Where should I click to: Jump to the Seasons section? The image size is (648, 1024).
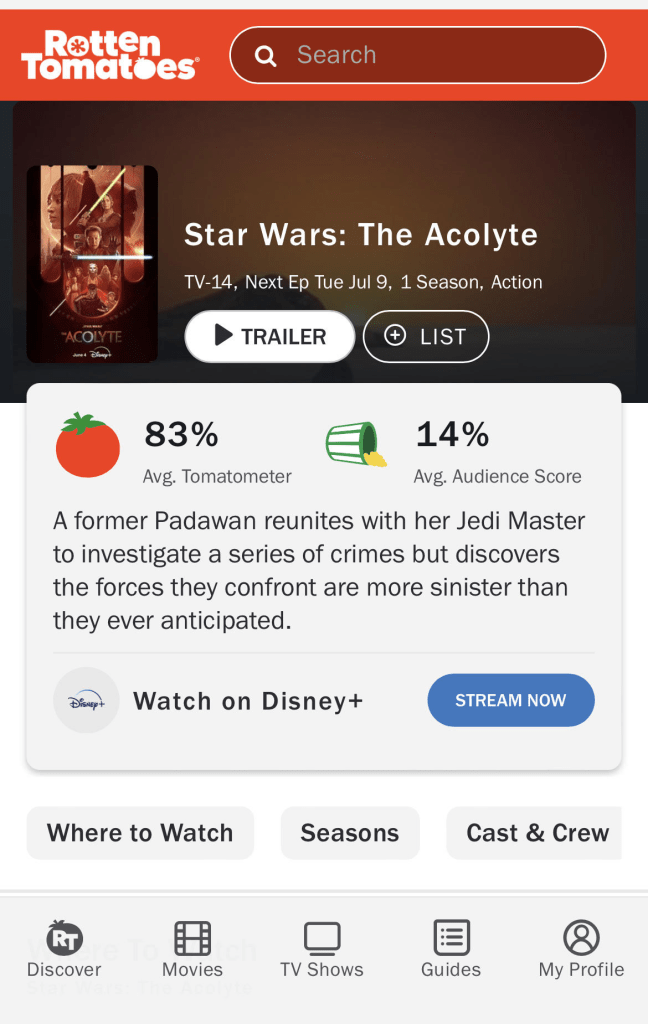click(x=350, y=833)
